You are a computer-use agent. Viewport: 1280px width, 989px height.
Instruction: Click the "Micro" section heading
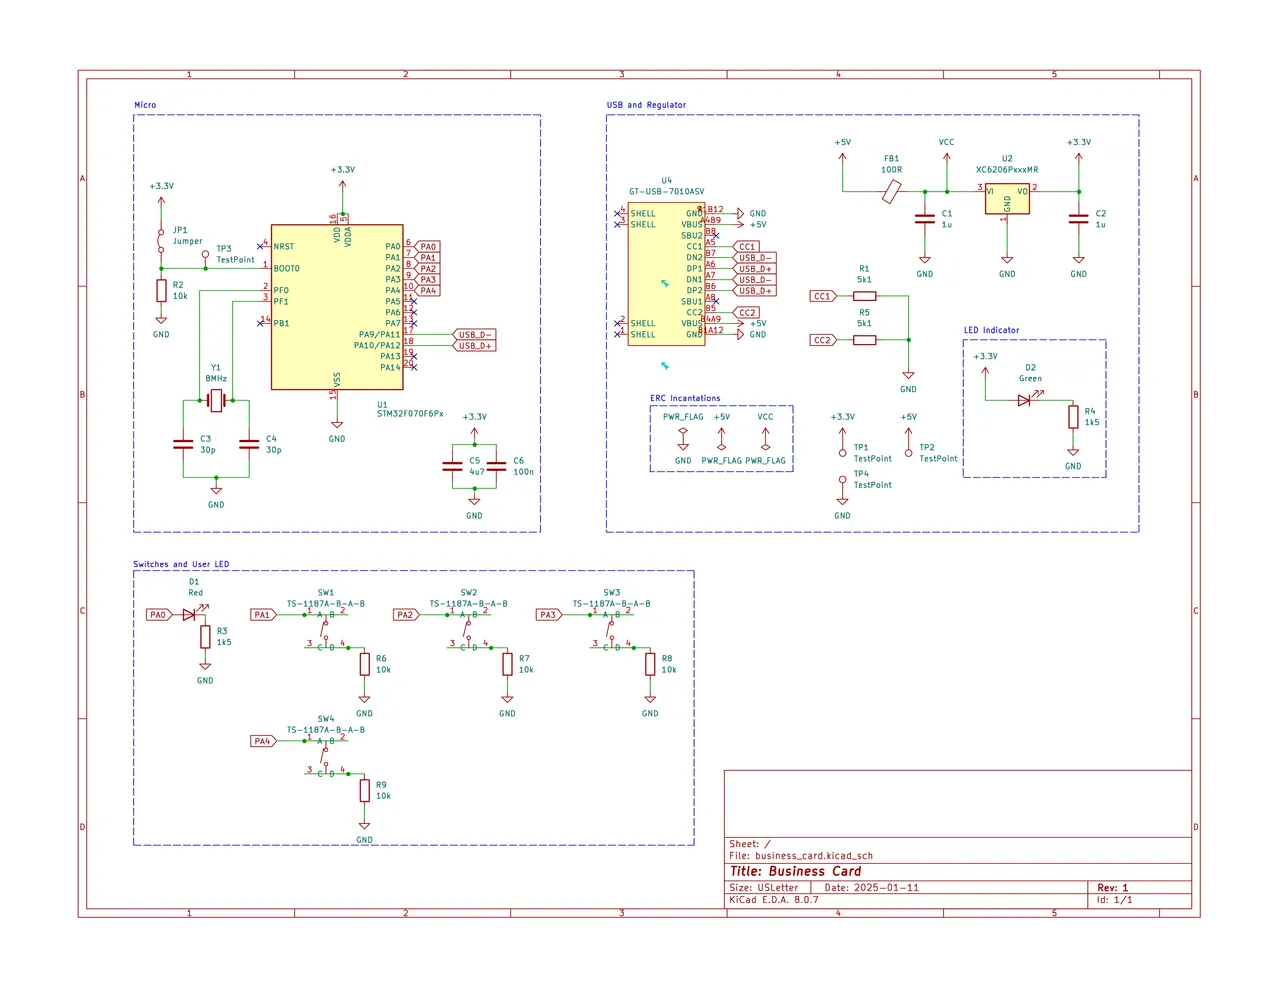(145, 105)
